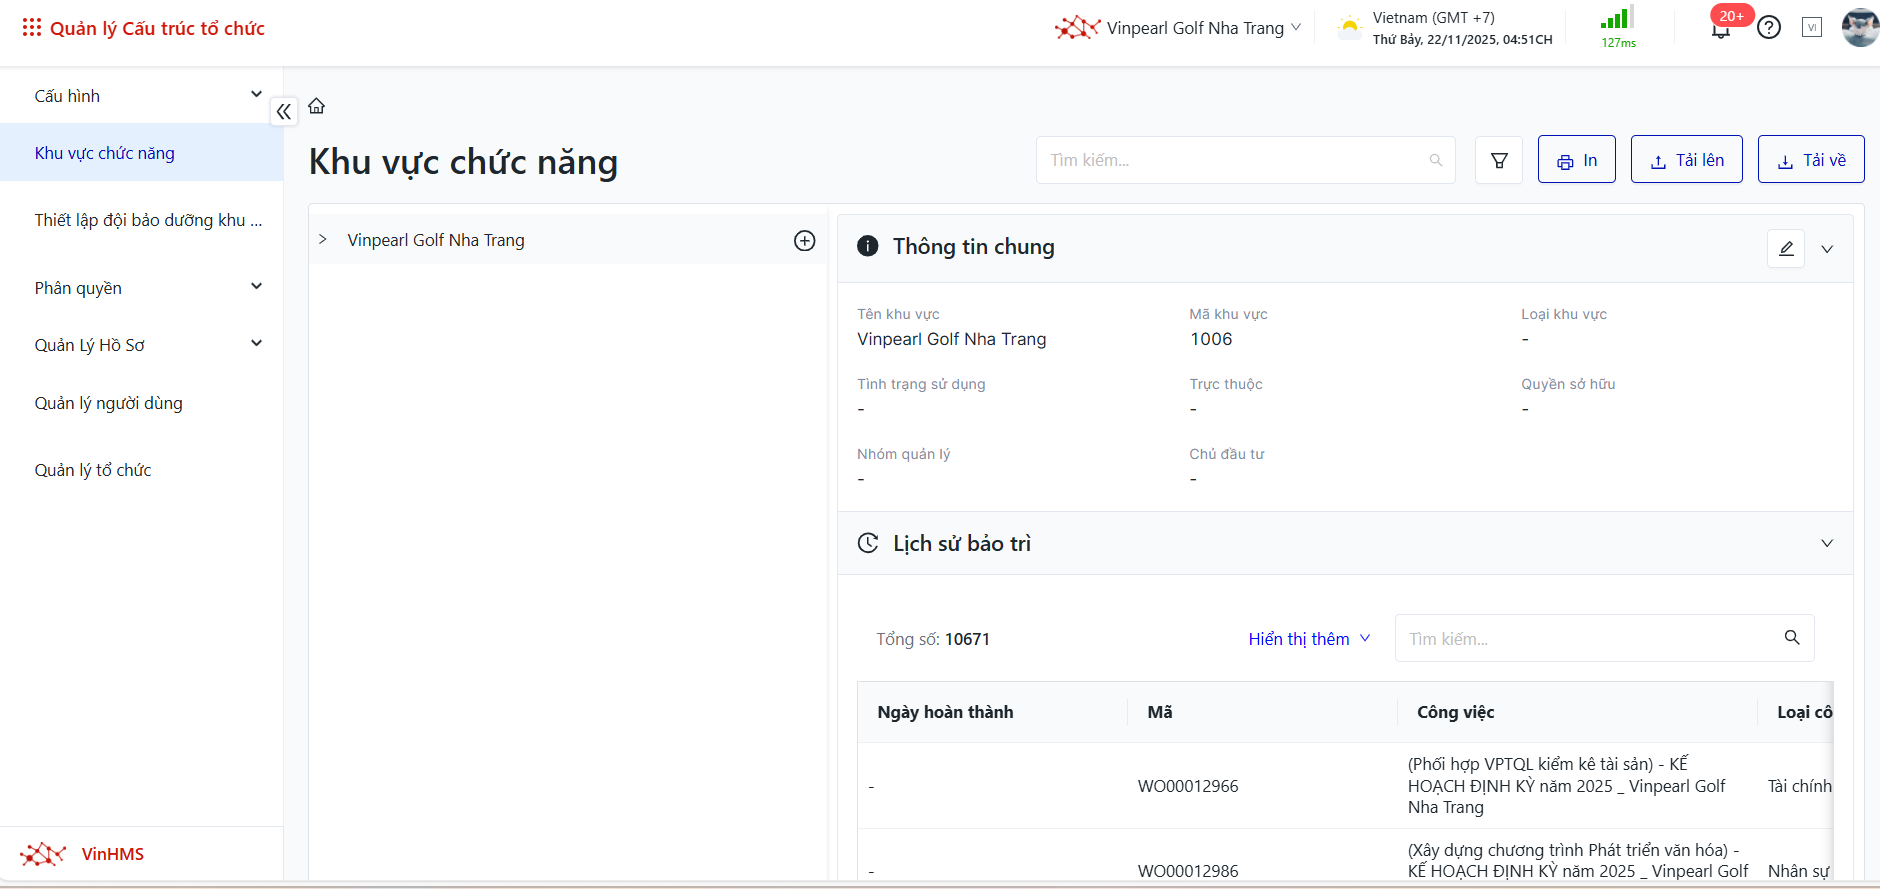Open the notifications bell
1880x889 pixels.
coord(1720,29)
